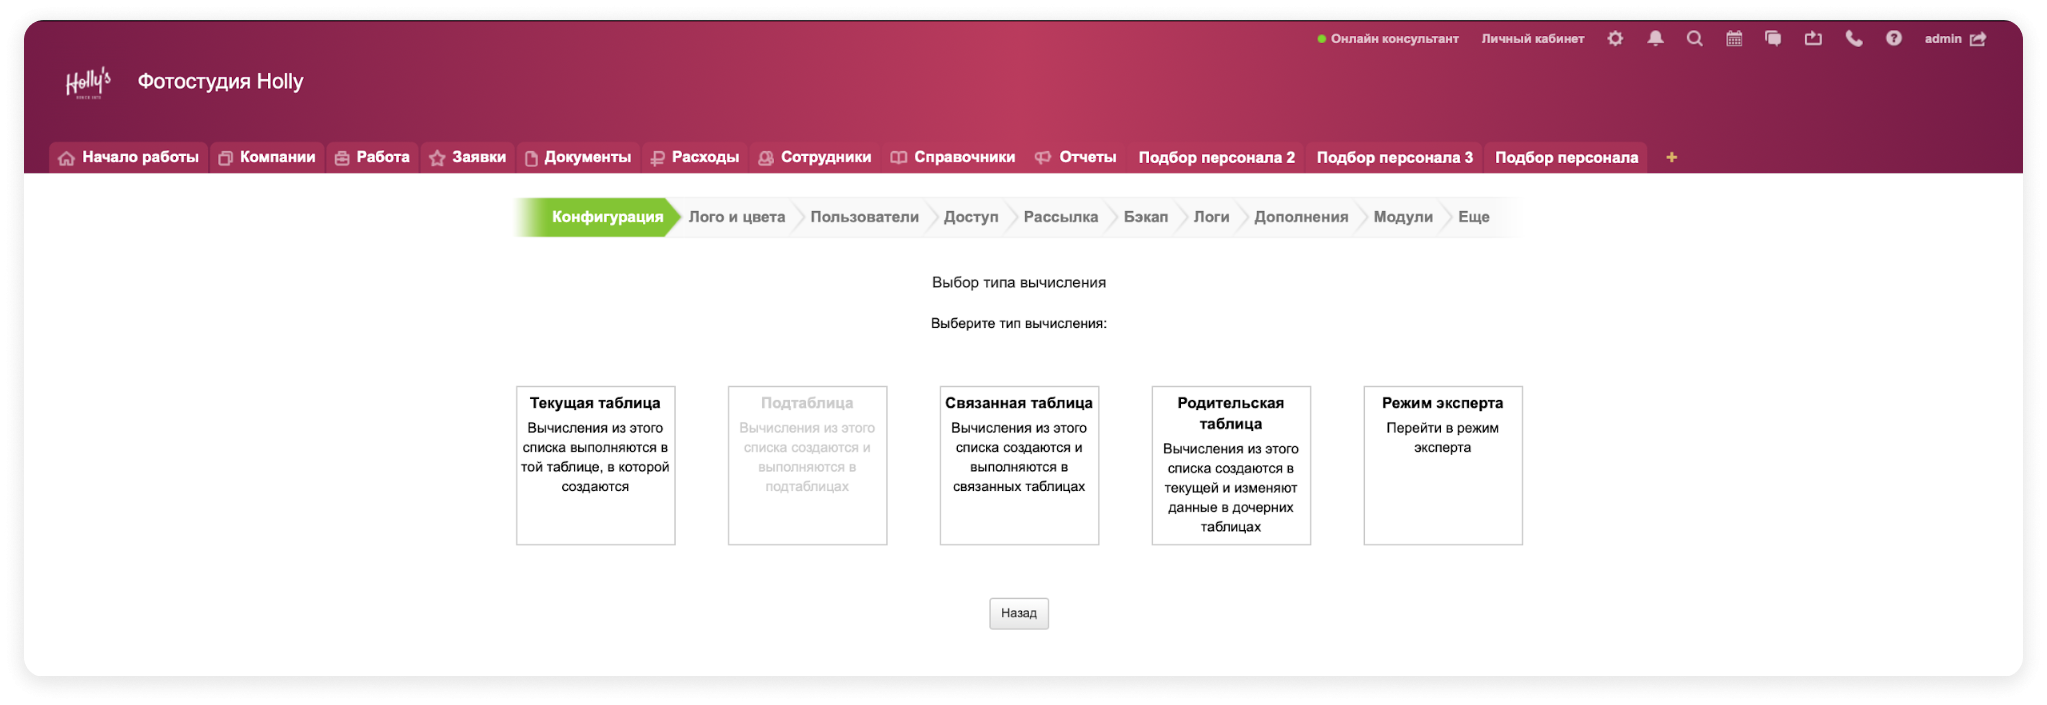This screenshot has width=2047, height=705.
Task: Log out using icon next to admin
Action: click(1978, 39)
